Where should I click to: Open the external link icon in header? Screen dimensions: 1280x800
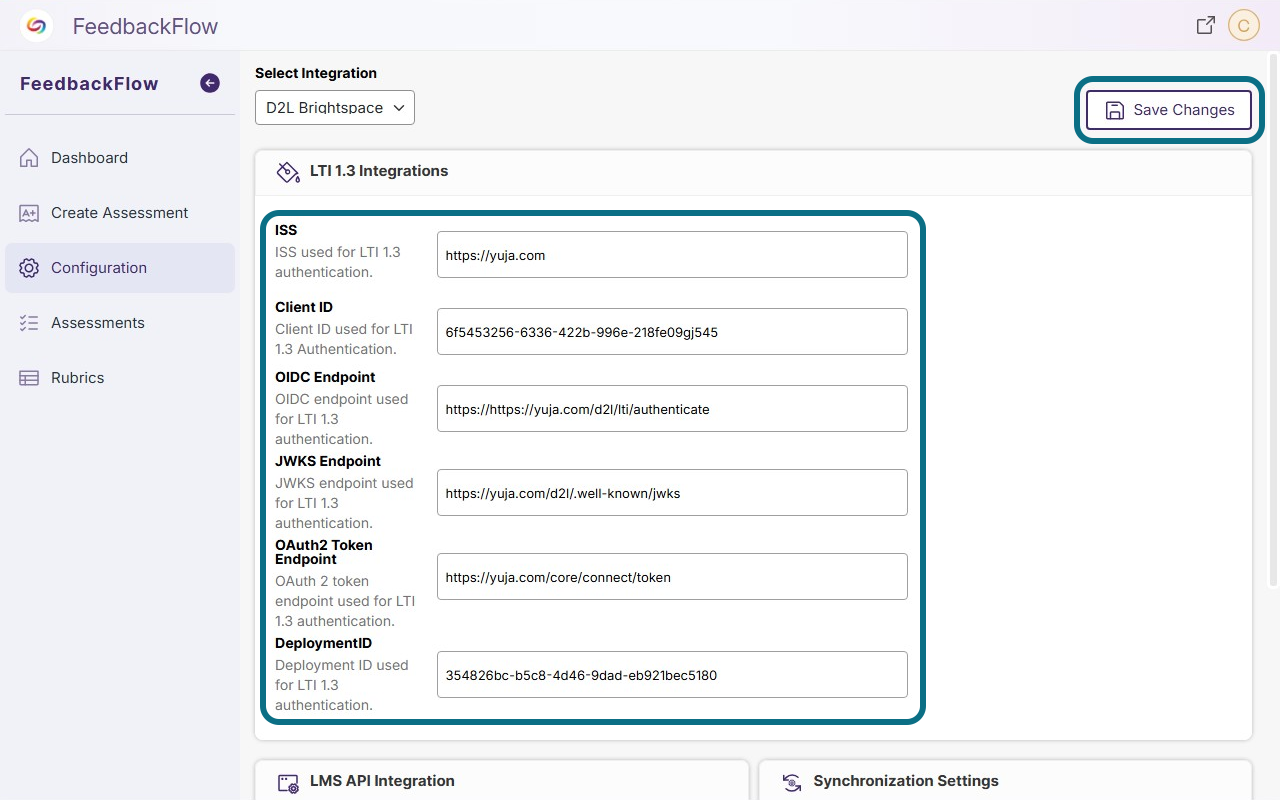click(1206, 26)
